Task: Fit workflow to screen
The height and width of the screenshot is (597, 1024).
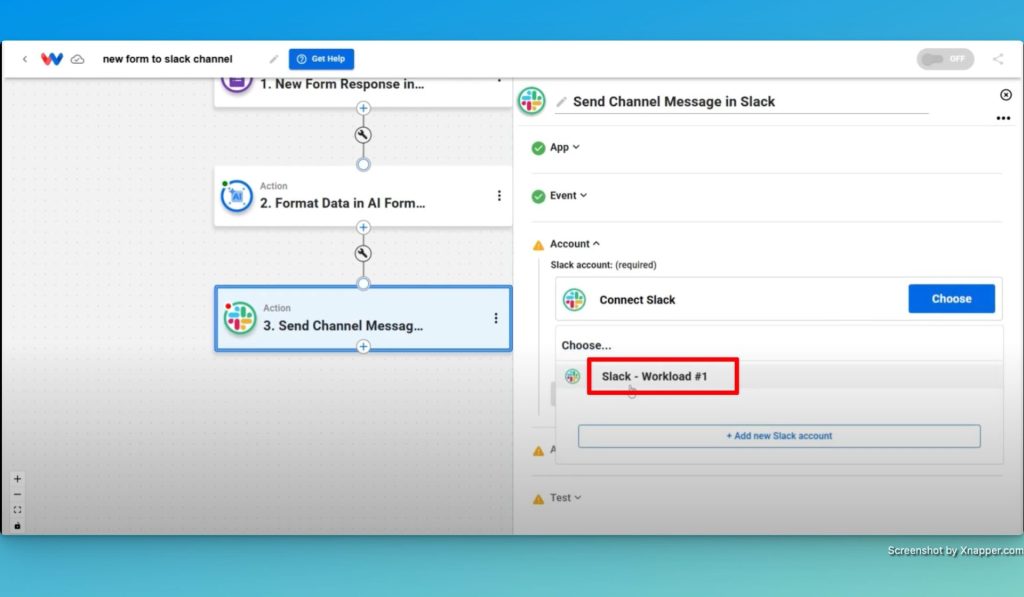Action: click(18, 510)
